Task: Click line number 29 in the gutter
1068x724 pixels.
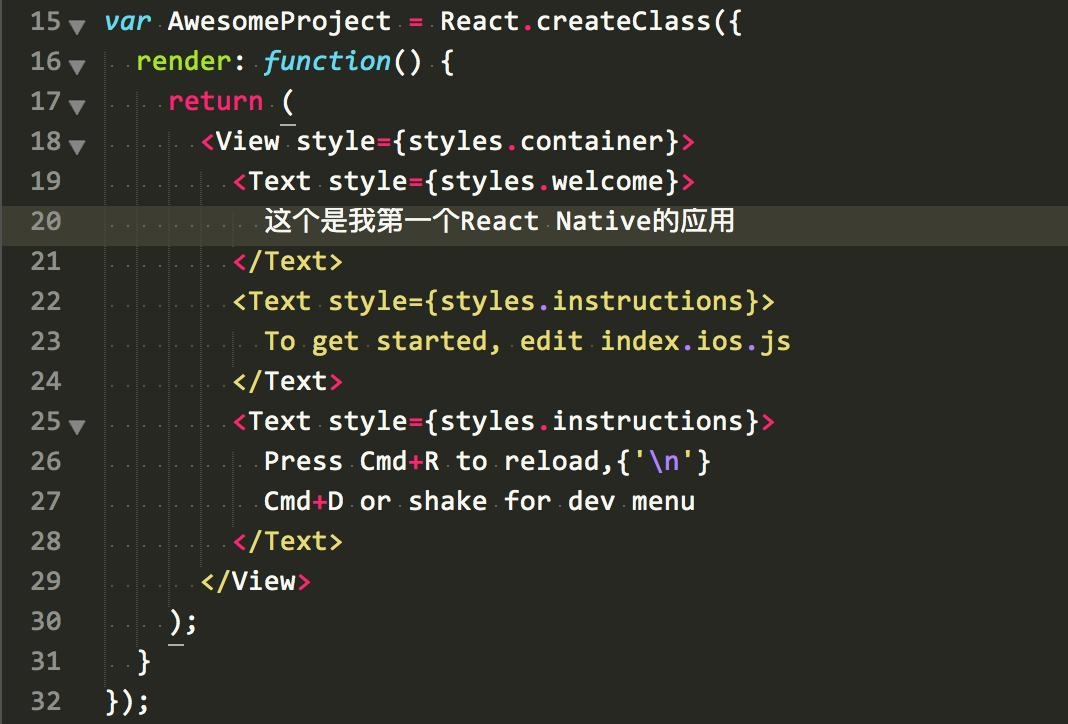Action: point(45,581)
